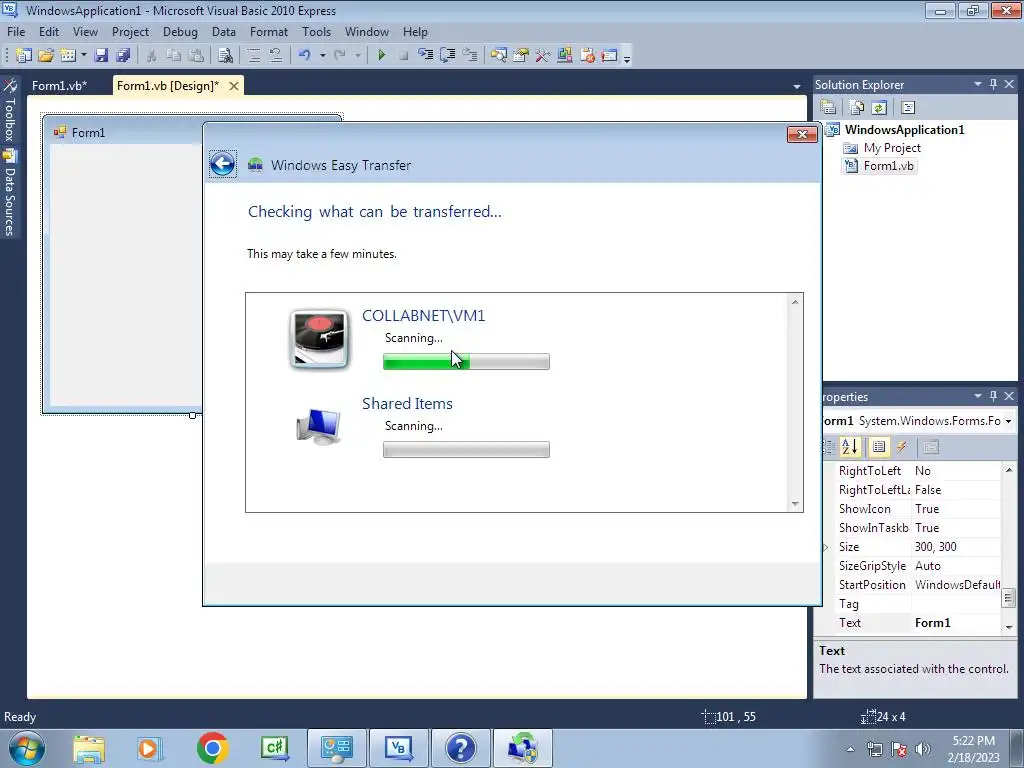Click Solution Explorer Properties icon

pyautogui.click(x=828, y=107)
